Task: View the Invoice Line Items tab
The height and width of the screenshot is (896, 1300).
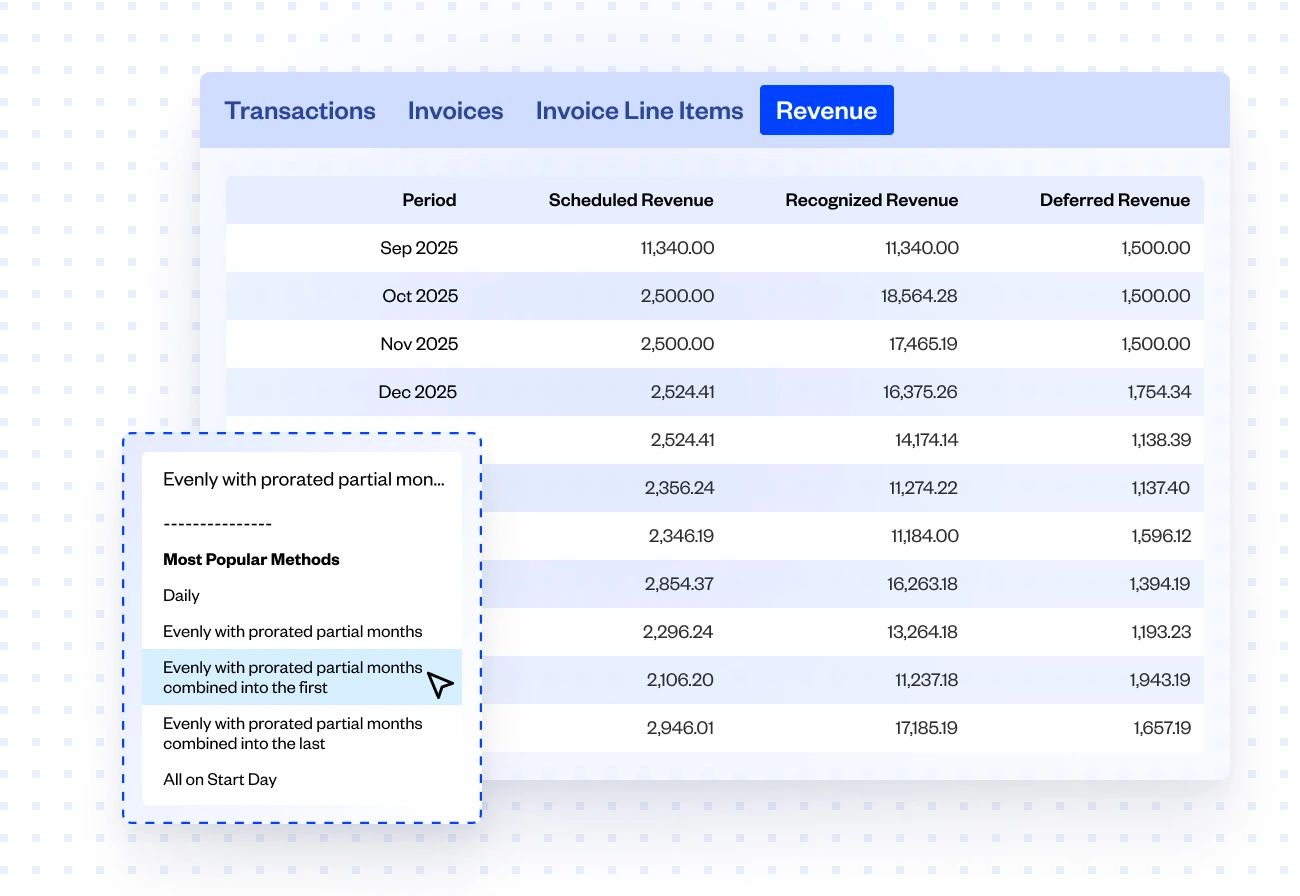Action: point(639,110)
